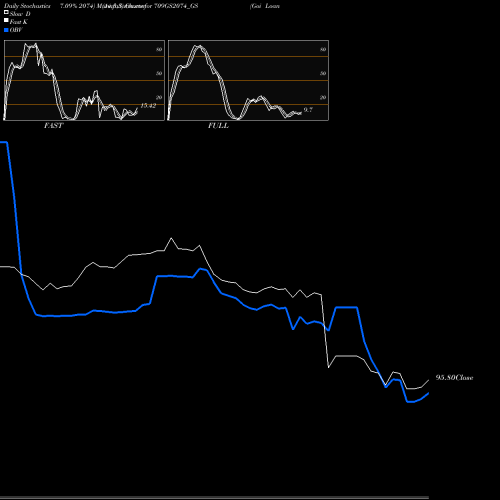The height and width of the screenshot is (500, 500).
Task: Click the 20 level label in FULL chart
Action: [x=323, y=97]
